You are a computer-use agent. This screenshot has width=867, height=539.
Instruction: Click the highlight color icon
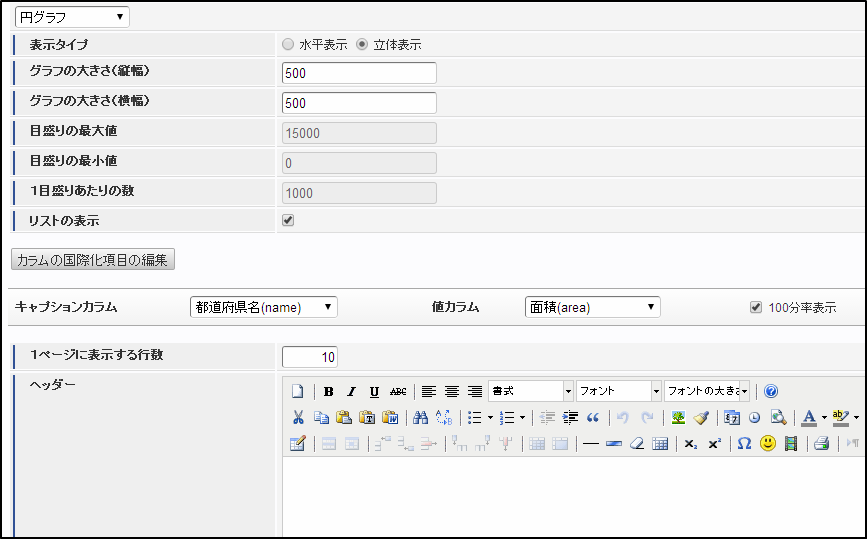coord(840,417)
